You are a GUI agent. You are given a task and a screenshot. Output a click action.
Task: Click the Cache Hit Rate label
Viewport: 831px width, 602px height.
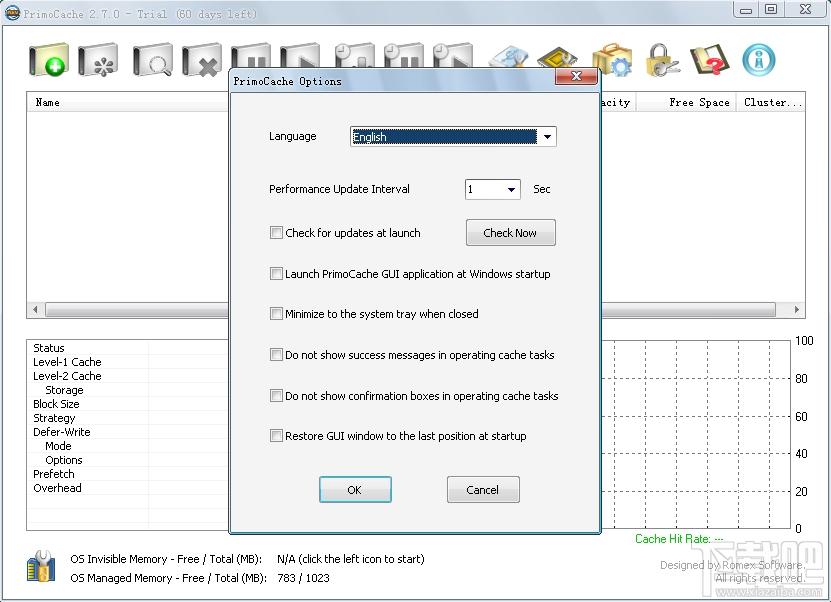pos(679,539)
